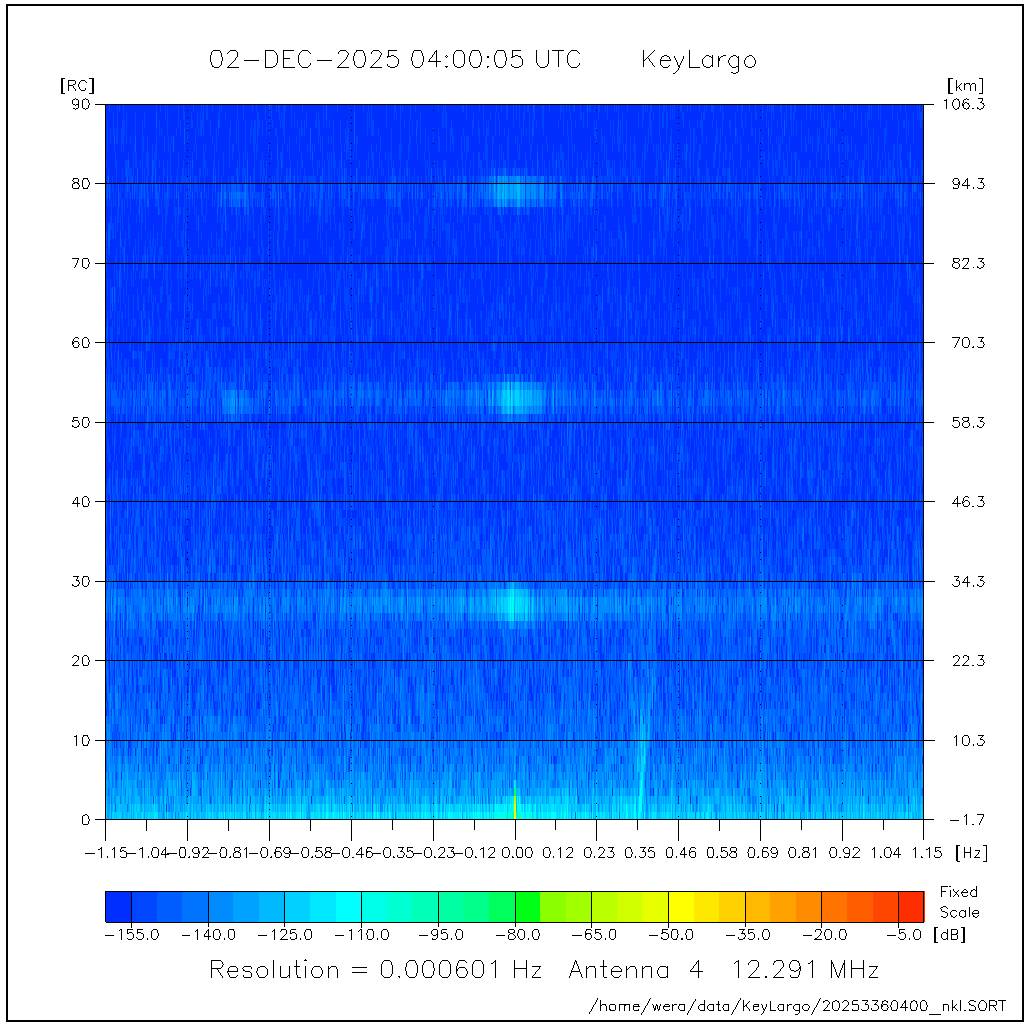The width and height of the screenshot is (1030, 1025).
Task: Click the [RC] axis label
Action: pyautogui.click(x=77, y=85)
